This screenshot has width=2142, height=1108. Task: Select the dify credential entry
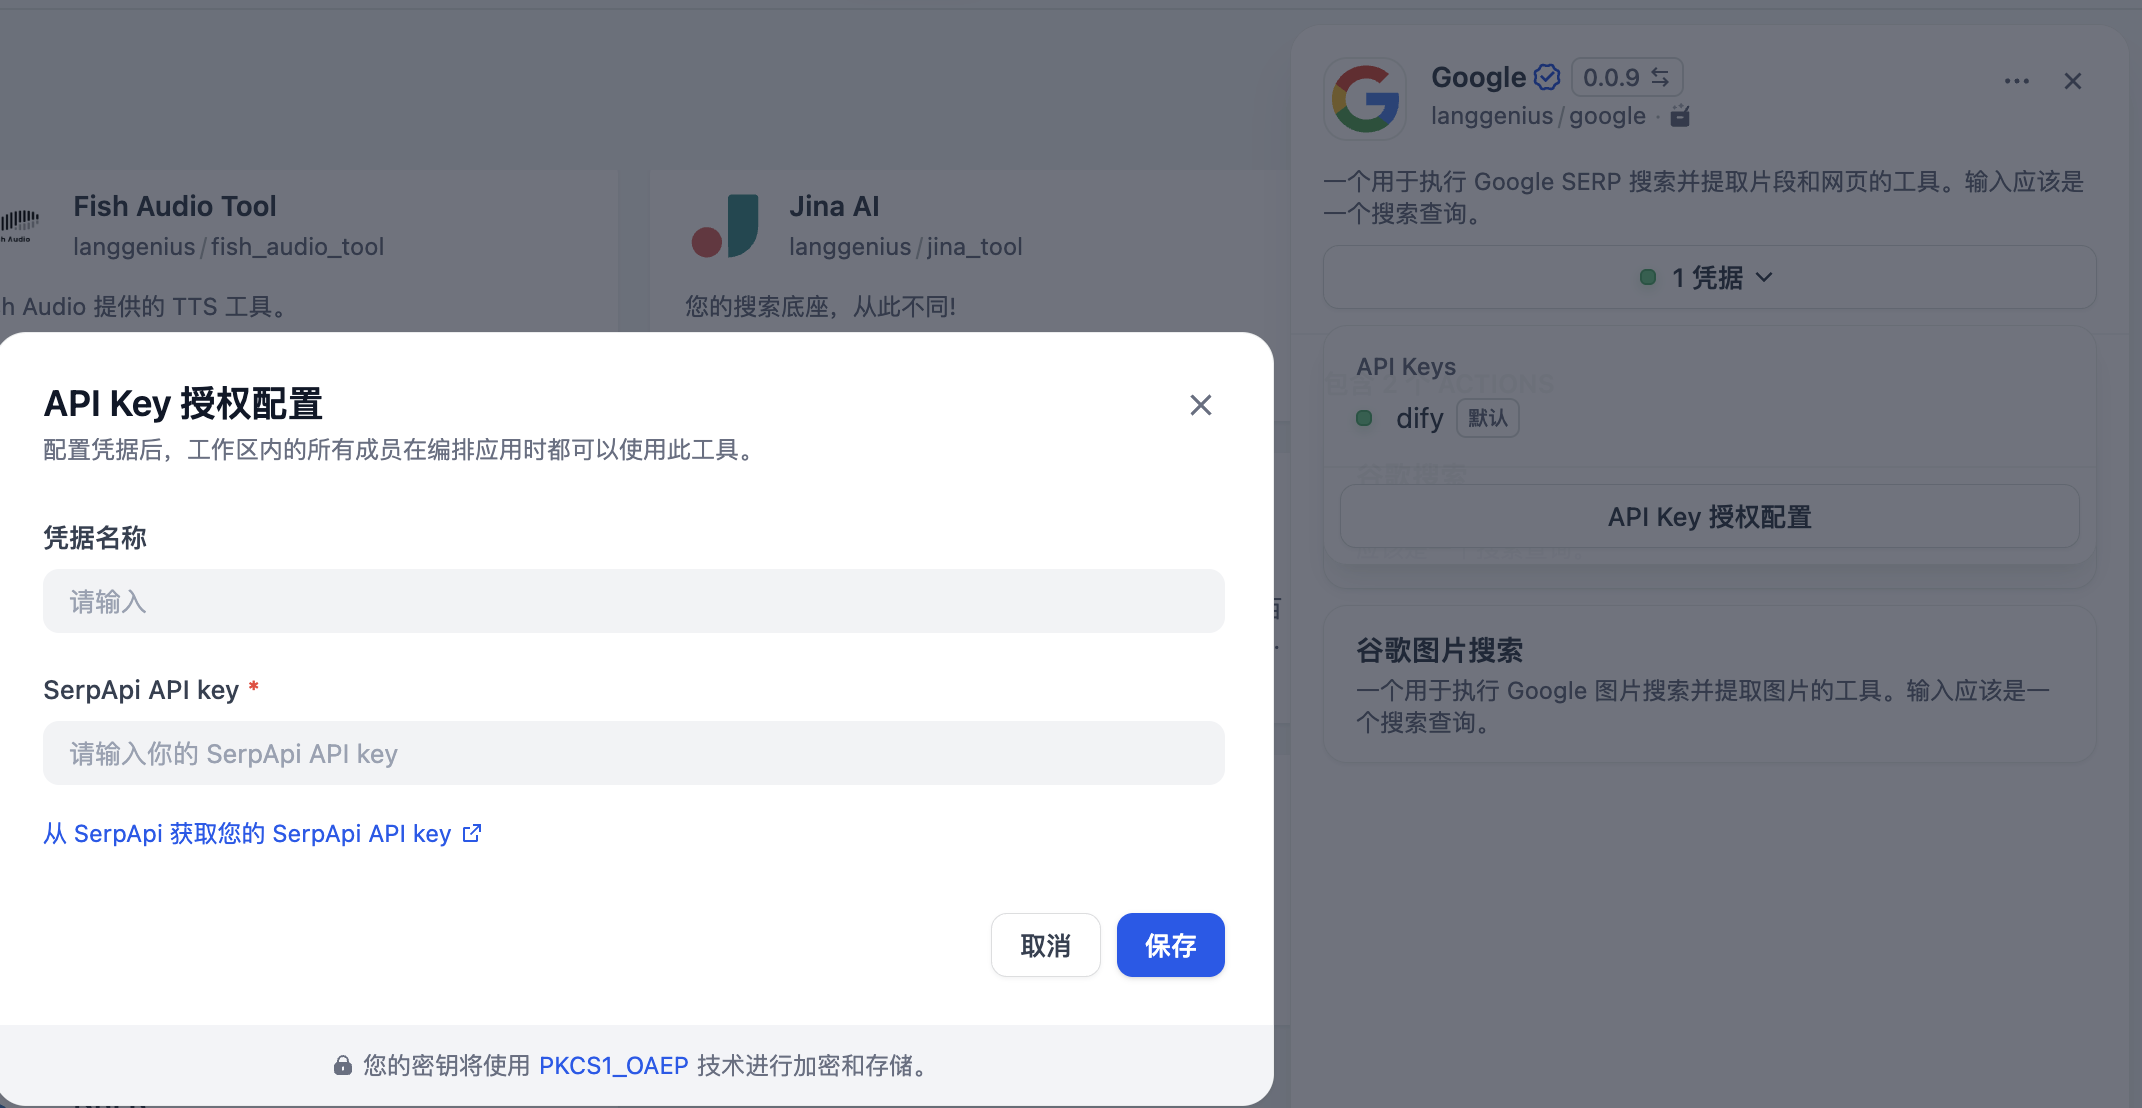pyautogui.click(x=1418, y=418)
